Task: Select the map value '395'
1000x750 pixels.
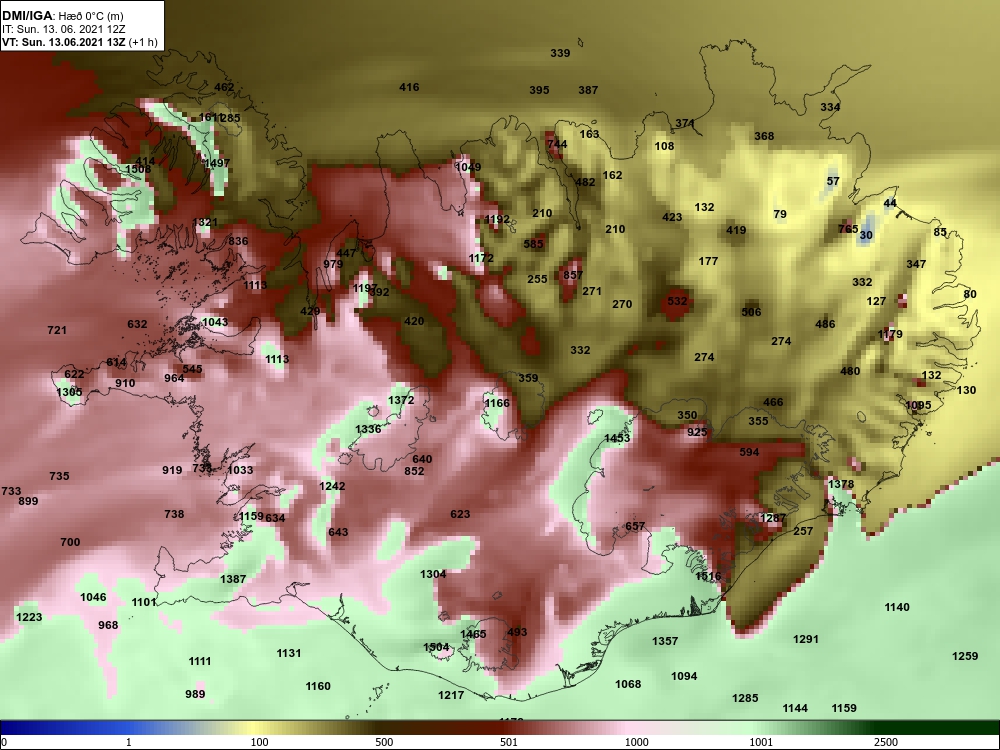Action: (539, 90)
